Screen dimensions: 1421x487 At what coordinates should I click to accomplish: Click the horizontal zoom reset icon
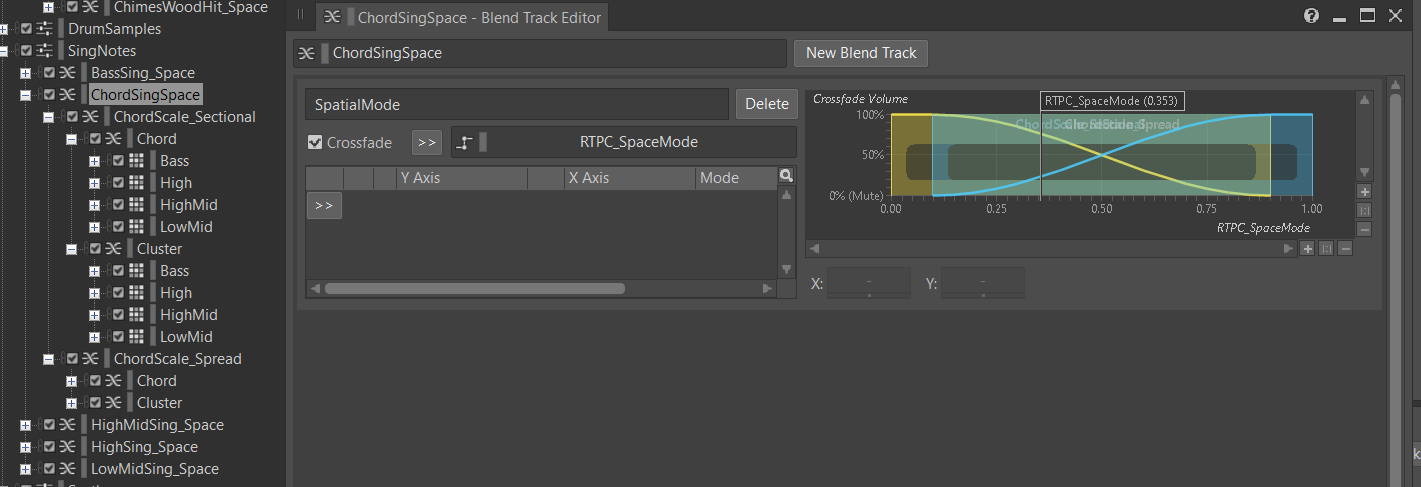[1326, 249]
